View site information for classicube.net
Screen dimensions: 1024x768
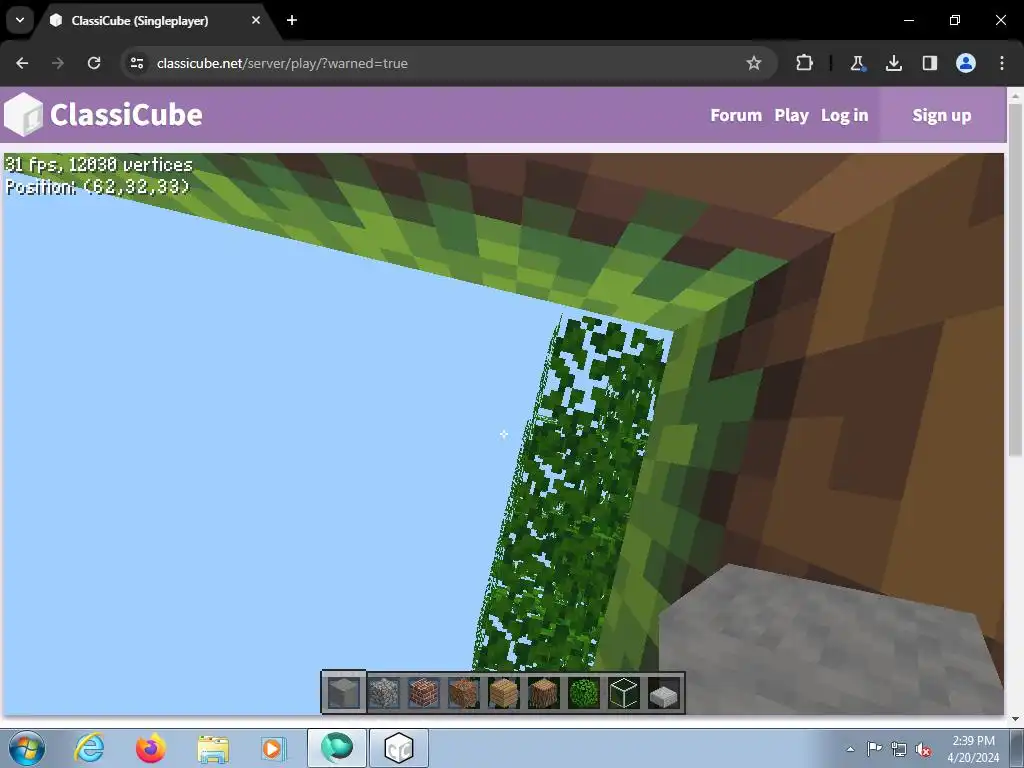click(x=137, y=63)
